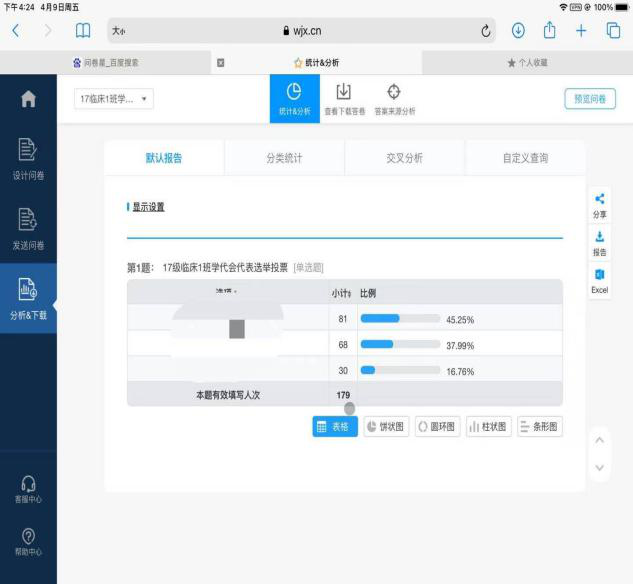Show results as 柱状图 bar chart
The image size is (633, 584).
pos(487,427)
